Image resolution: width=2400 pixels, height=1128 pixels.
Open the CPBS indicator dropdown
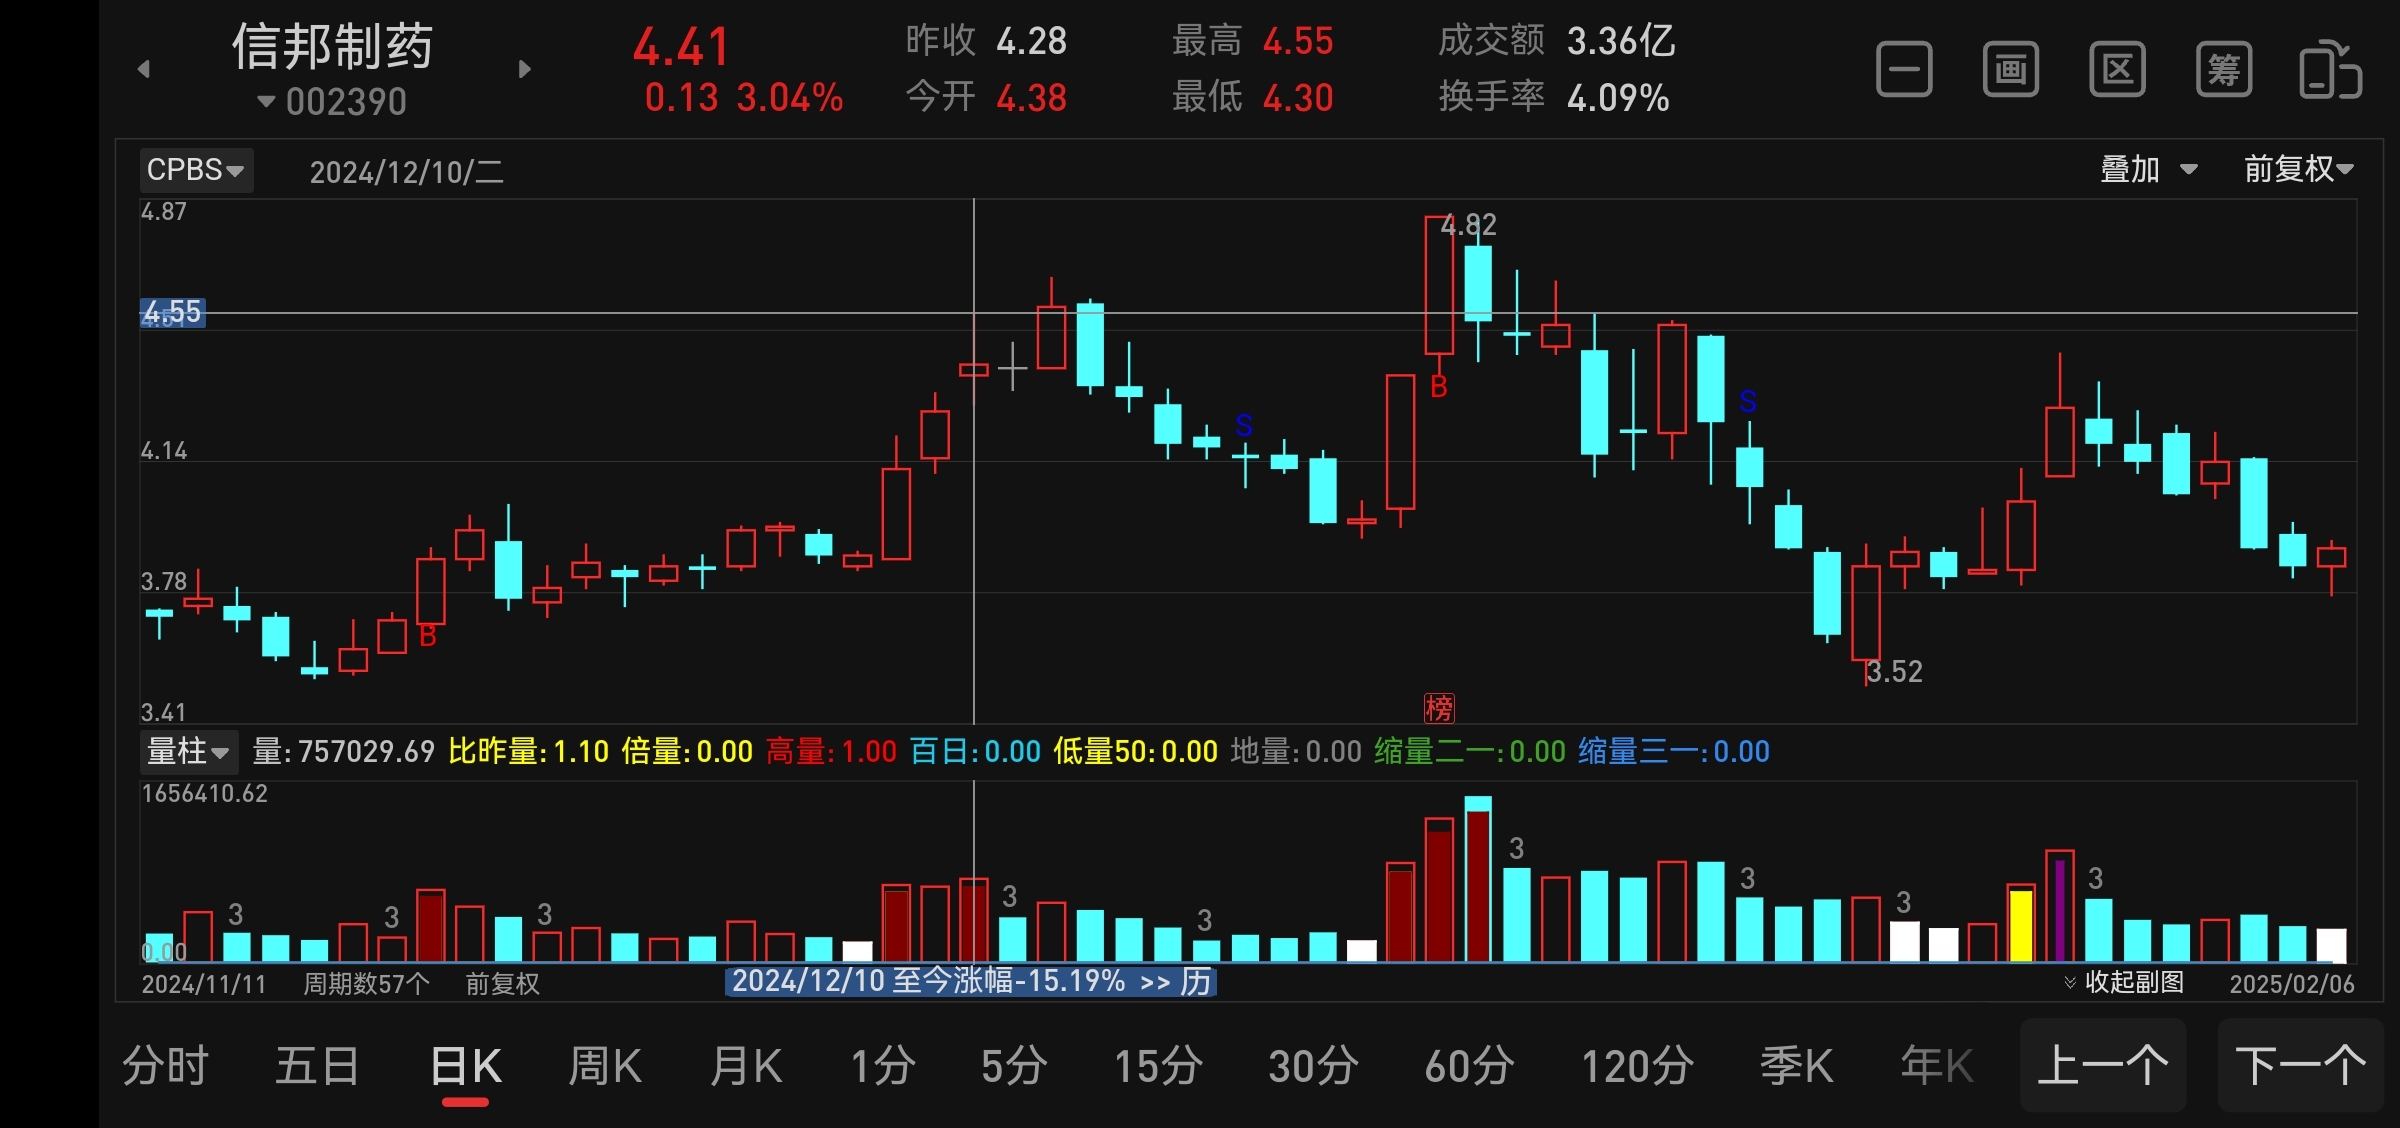coord(196,170)
